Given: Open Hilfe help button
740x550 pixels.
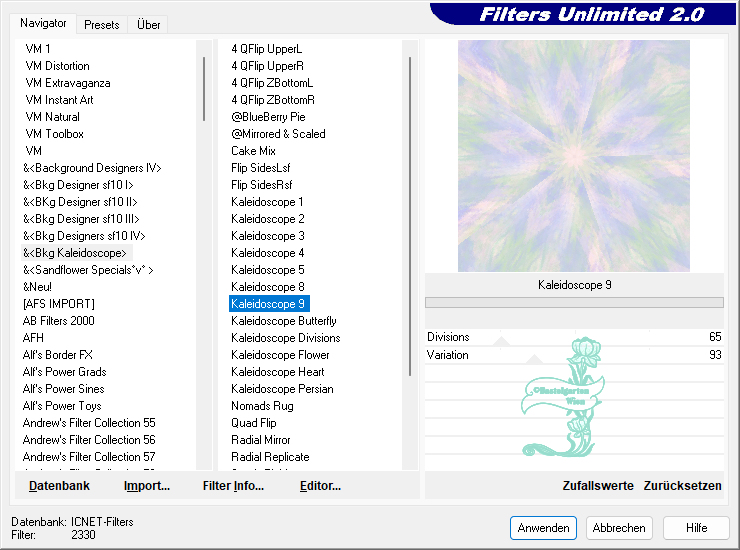Looking at the screenshot, I should 696,528.
